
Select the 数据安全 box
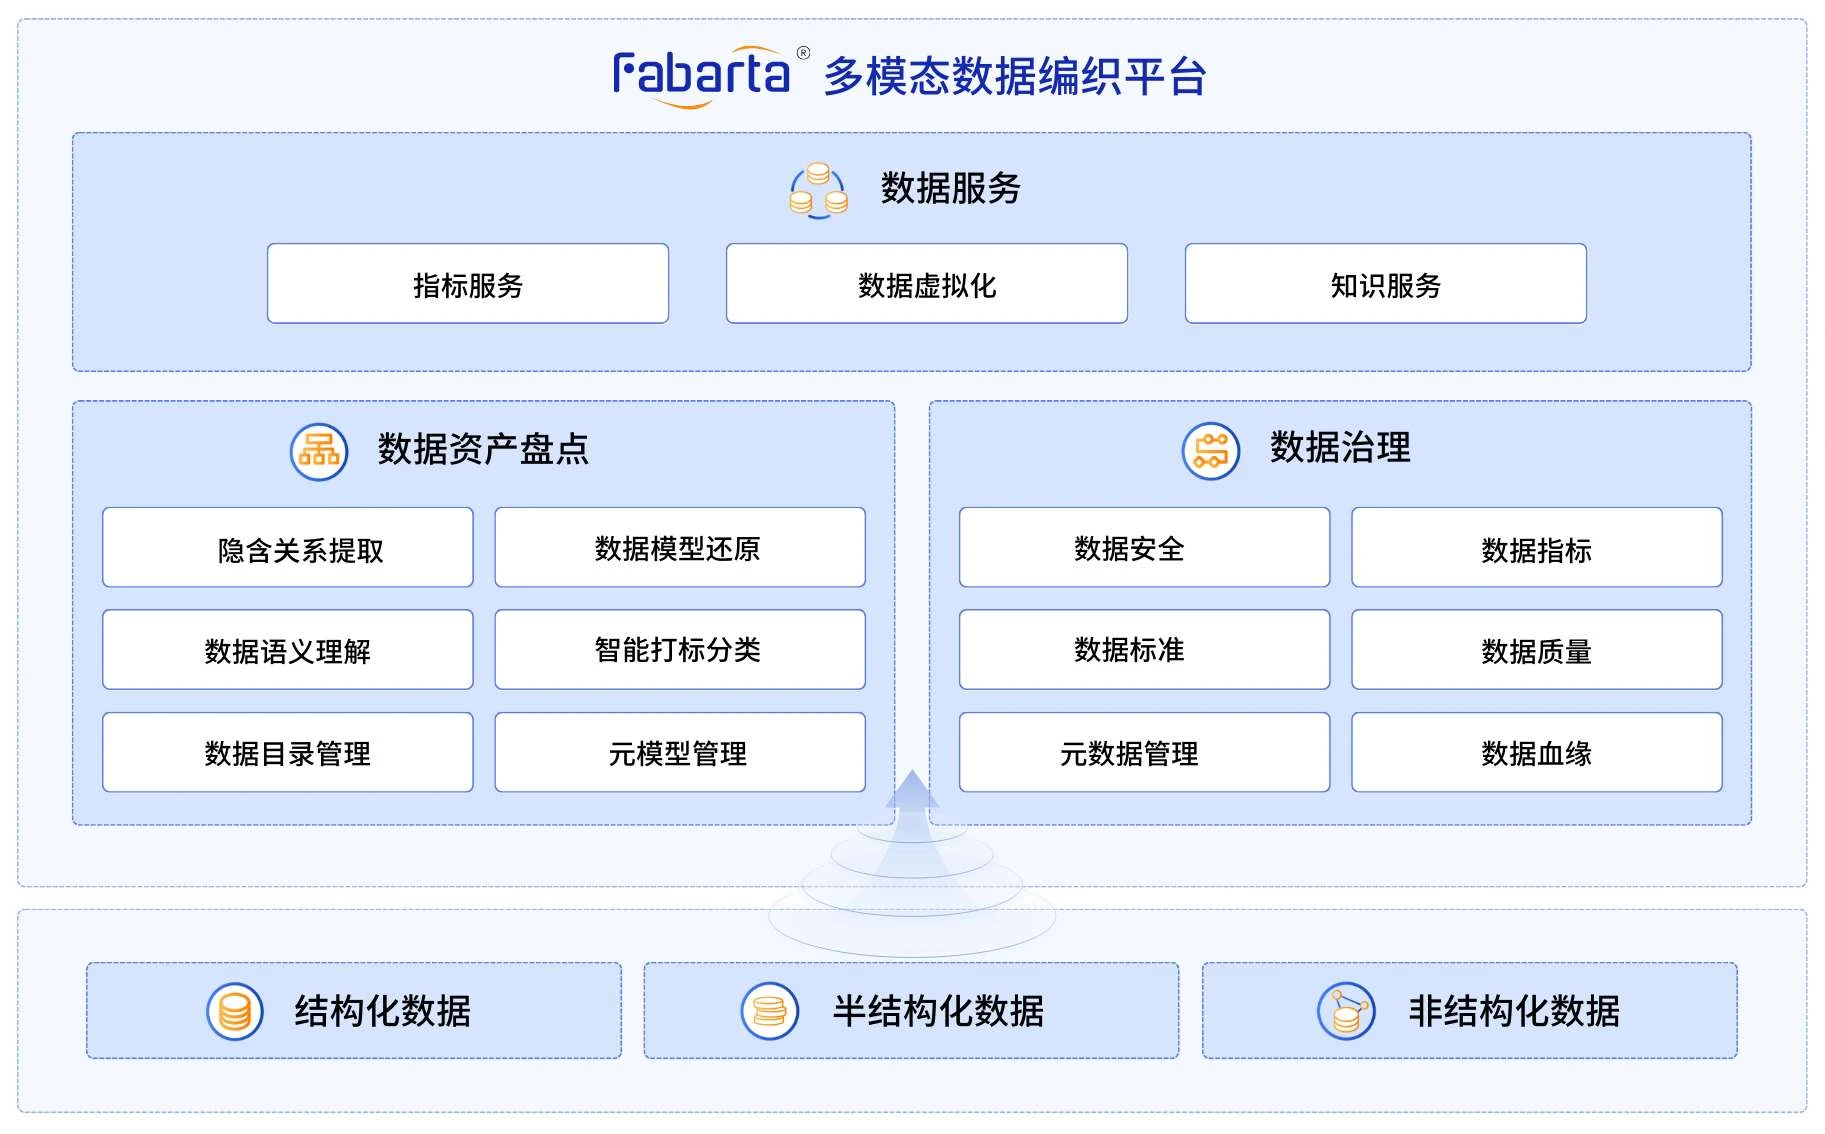pos(1144,548)
